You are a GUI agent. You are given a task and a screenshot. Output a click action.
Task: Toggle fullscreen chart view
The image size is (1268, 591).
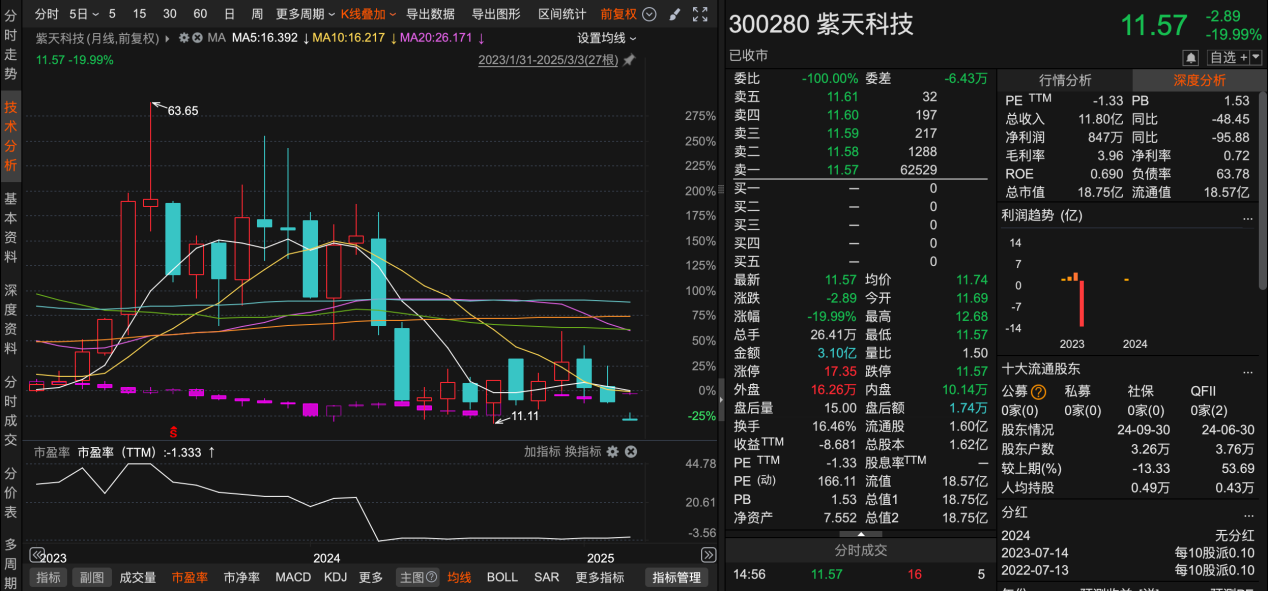(700, 14)
